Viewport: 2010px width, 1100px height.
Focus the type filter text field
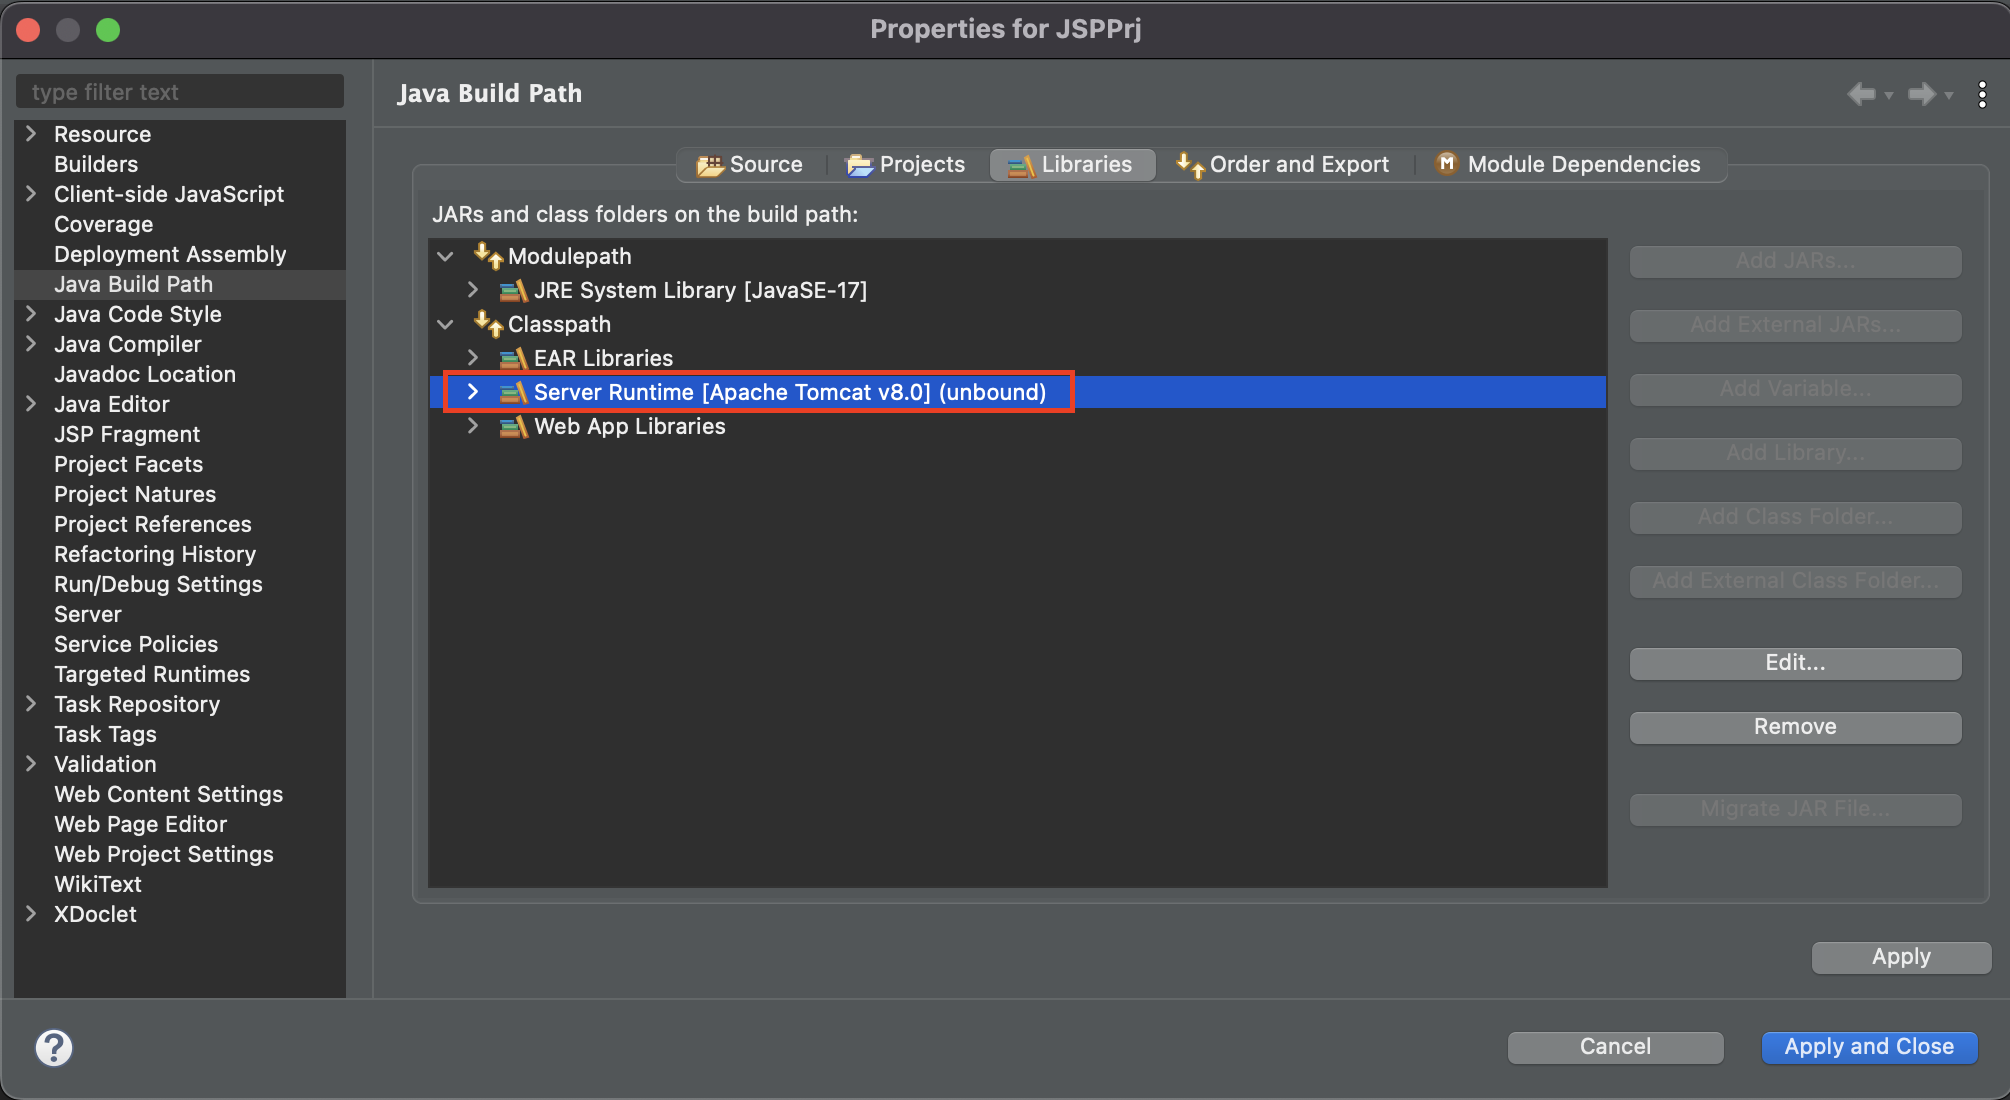[180, 92]
